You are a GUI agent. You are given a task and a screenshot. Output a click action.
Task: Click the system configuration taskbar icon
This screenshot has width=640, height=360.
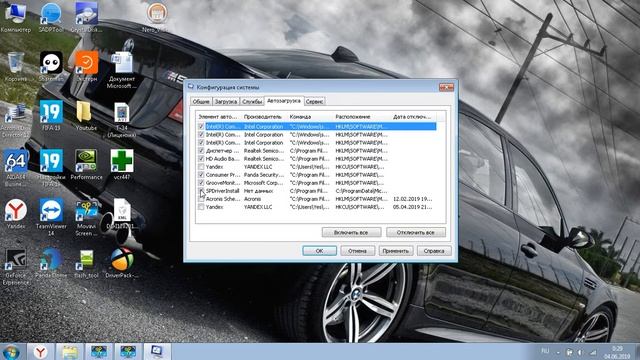pos(157,352)
